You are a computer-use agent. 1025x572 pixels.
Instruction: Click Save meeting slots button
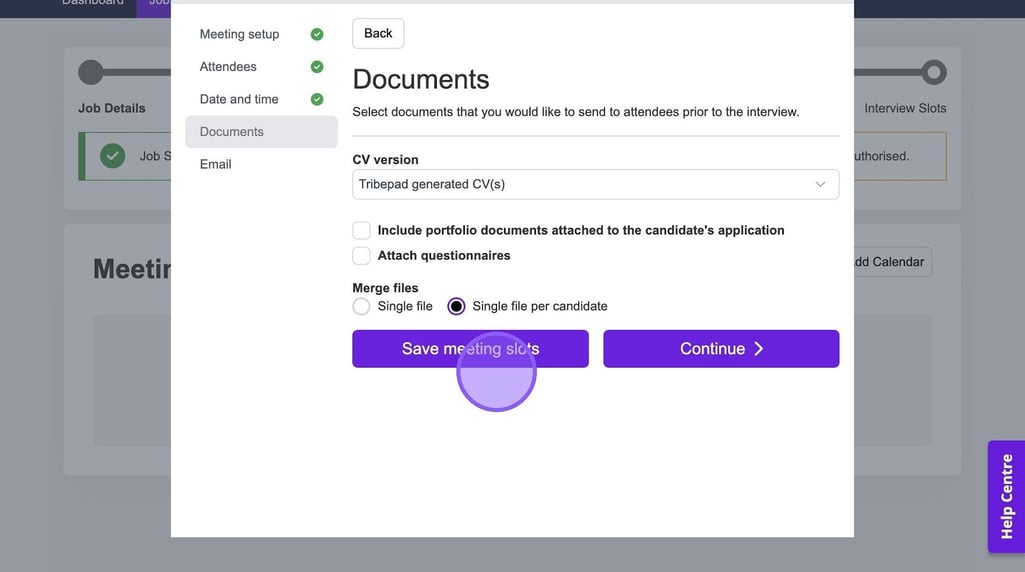pos(470,349)
